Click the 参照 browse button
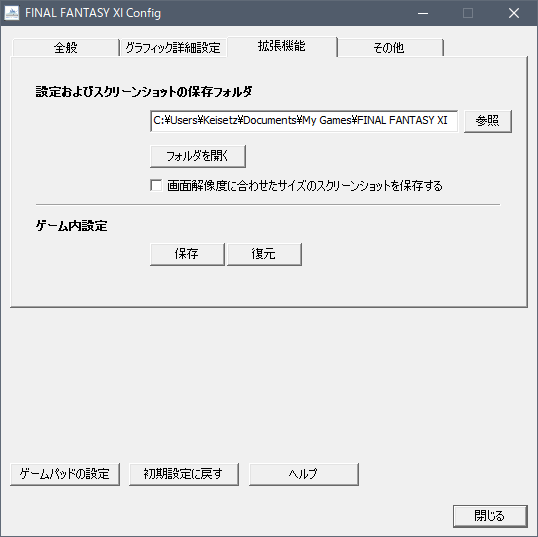The height and width of the screenshot is (537, 538). tap(488, 121)
